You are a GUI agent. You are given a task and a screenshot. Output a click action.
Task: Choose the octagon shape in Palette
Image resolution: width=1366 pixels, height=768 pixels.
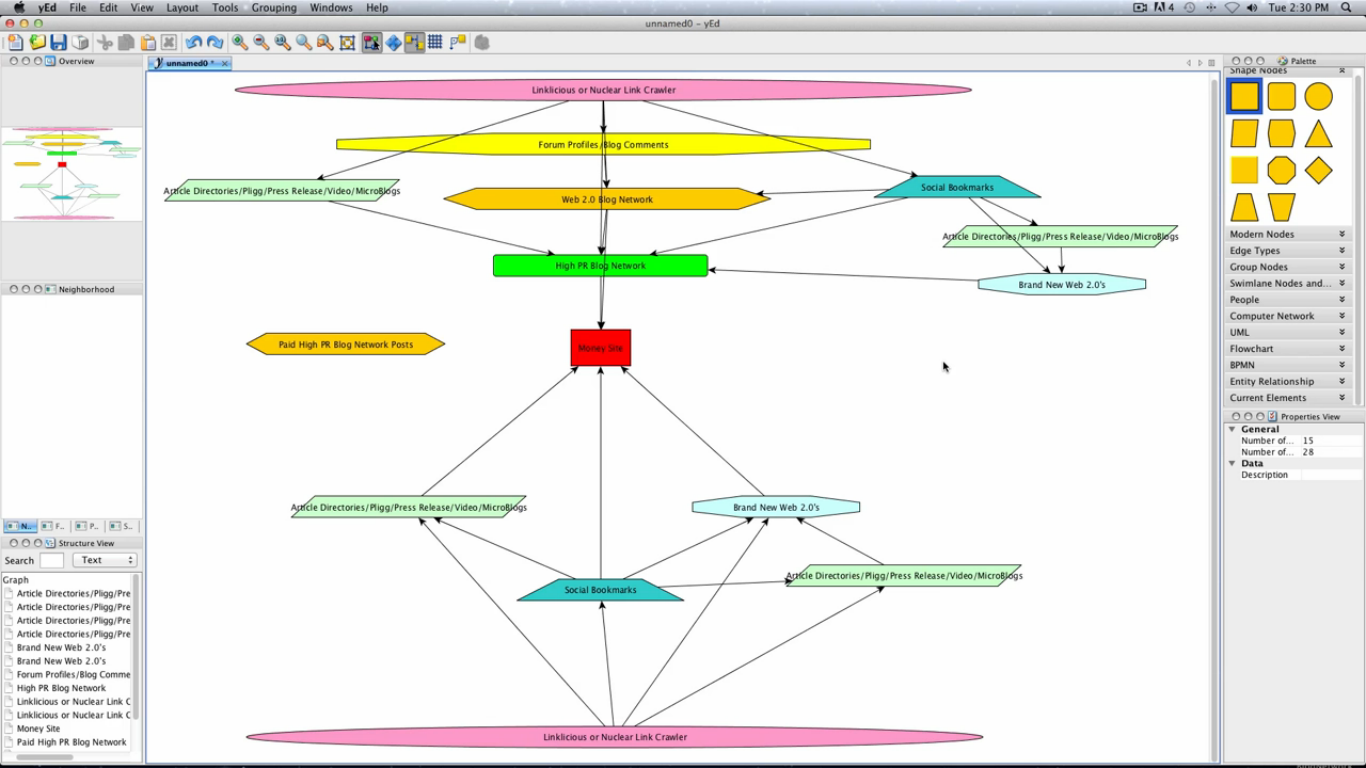point(1281,170)
